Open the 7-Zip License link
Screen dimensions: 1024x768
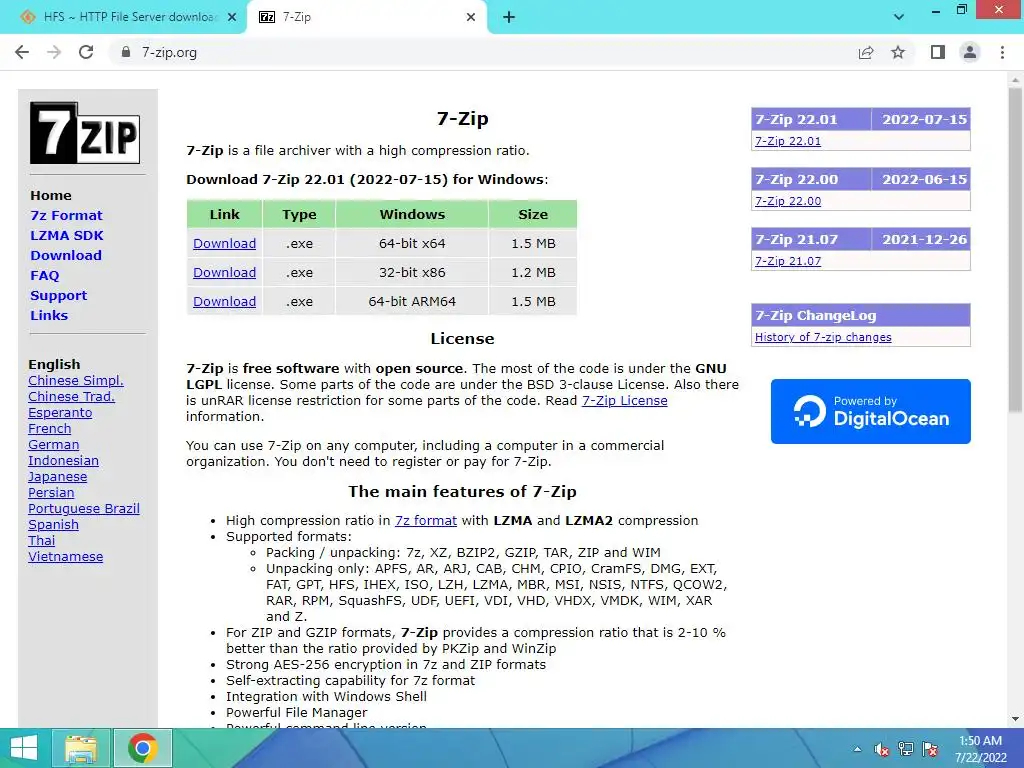coord(624,400)
